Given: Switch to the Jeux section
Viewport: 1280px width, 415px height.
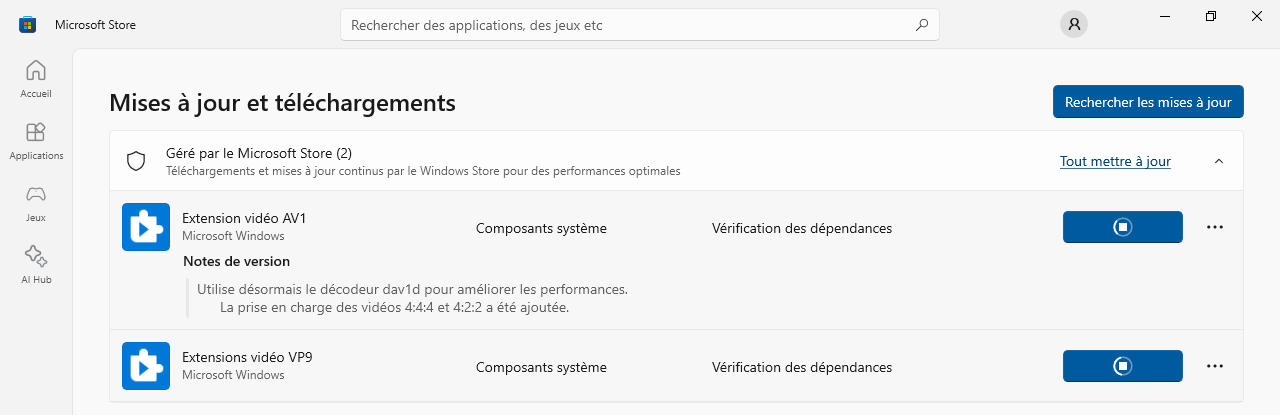Looking at the screenshot, I should [x=36, y=203].
